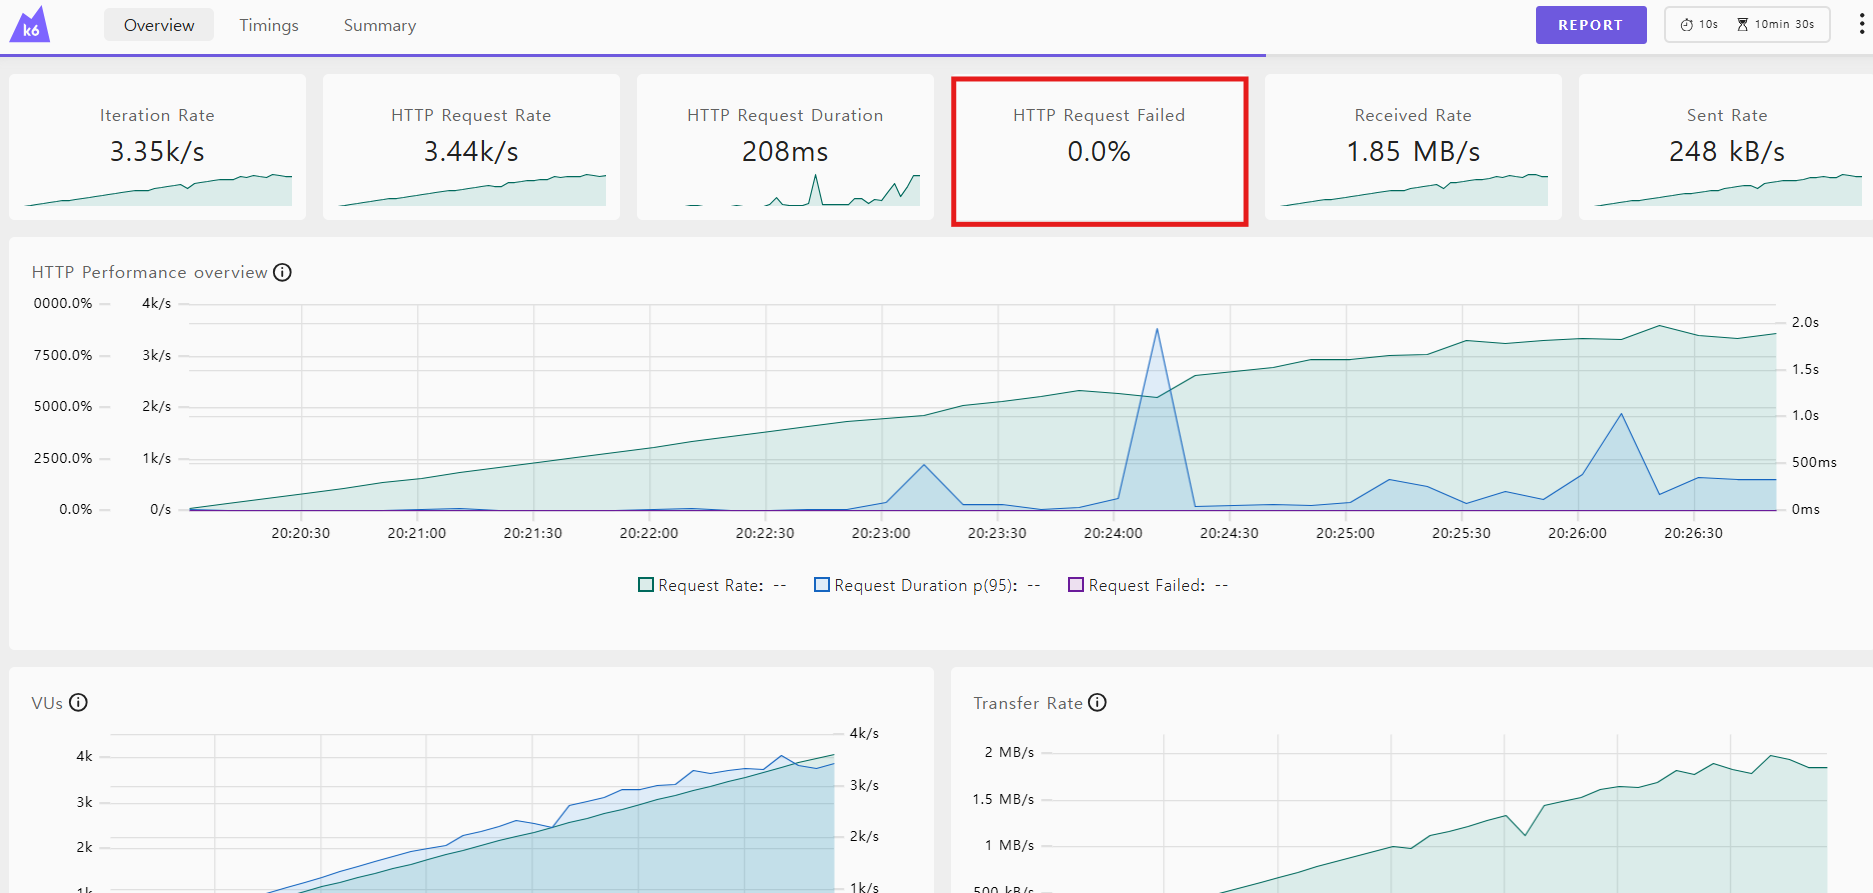Click the REPORT button
This screenshot has width=1873, height=893.
(1590, 25)
